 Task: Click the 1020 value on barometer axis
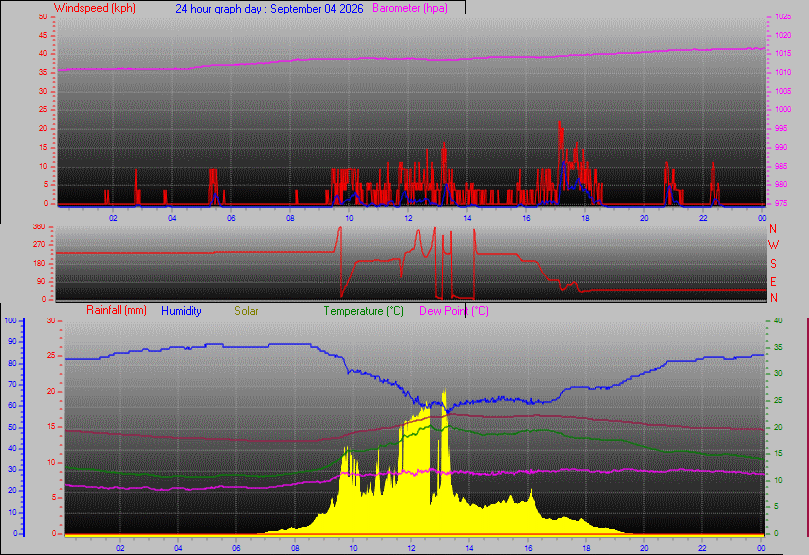click(783, 36)
